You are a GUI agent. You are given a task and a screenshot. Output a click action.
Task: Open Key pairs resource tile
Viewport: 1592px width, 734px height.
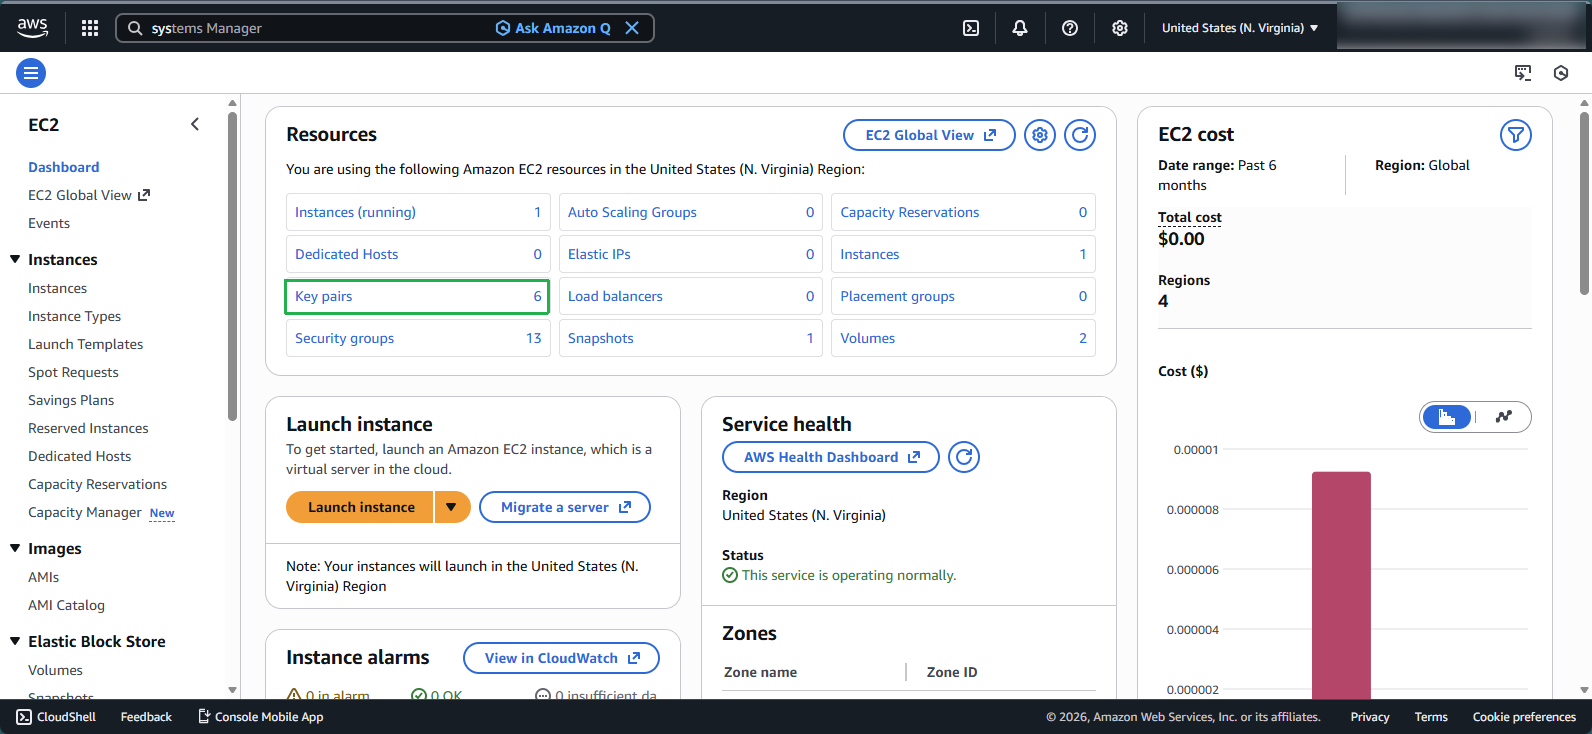click(418, 296)
